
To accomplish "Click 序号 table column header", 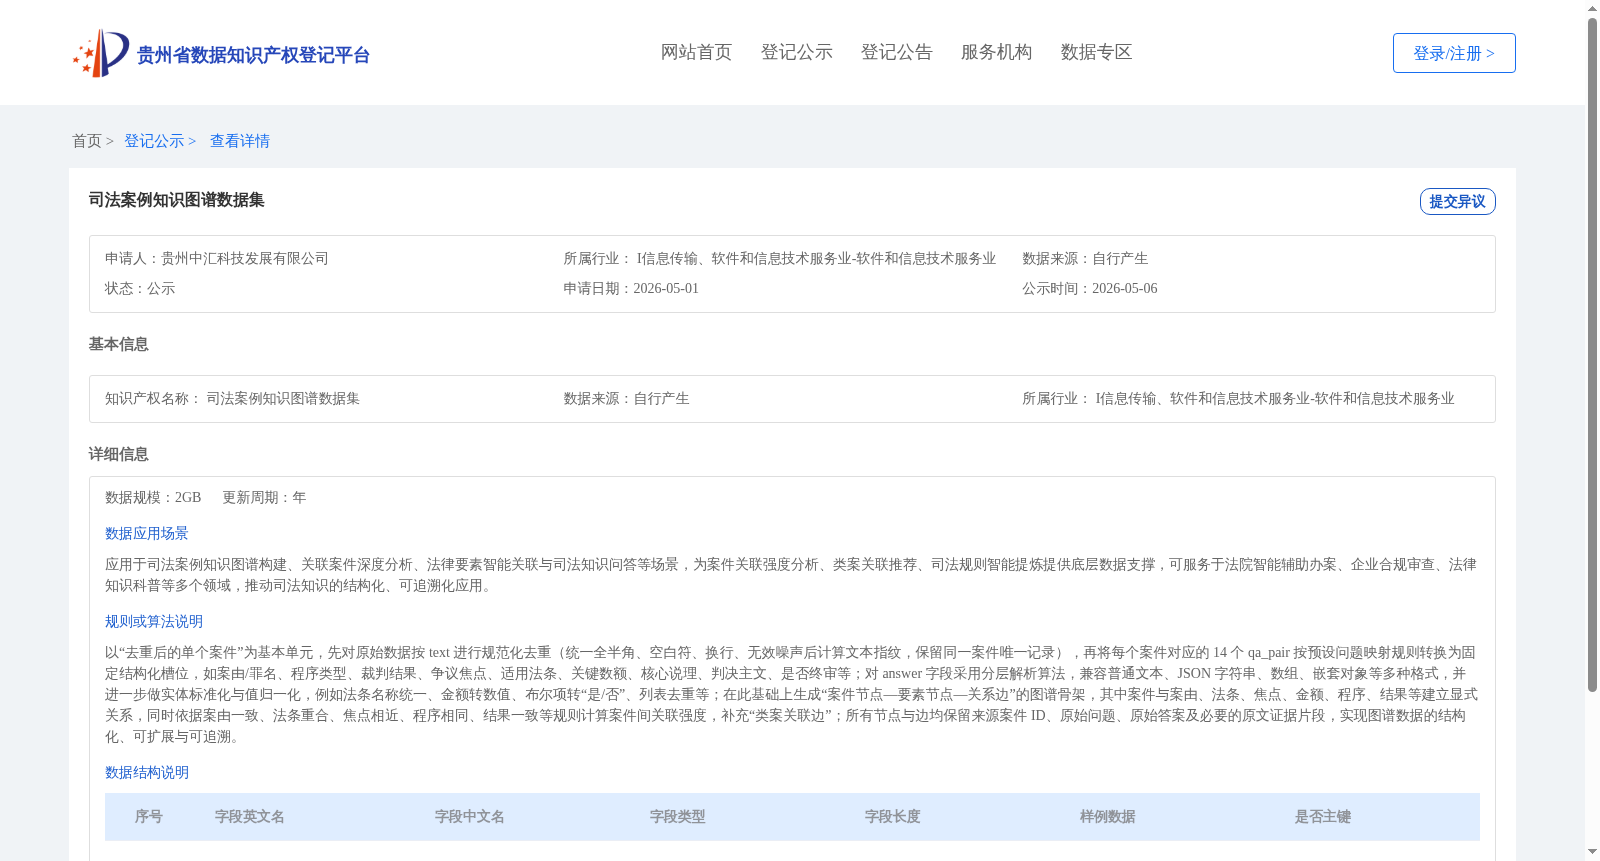I will click(x=149, y=816).
